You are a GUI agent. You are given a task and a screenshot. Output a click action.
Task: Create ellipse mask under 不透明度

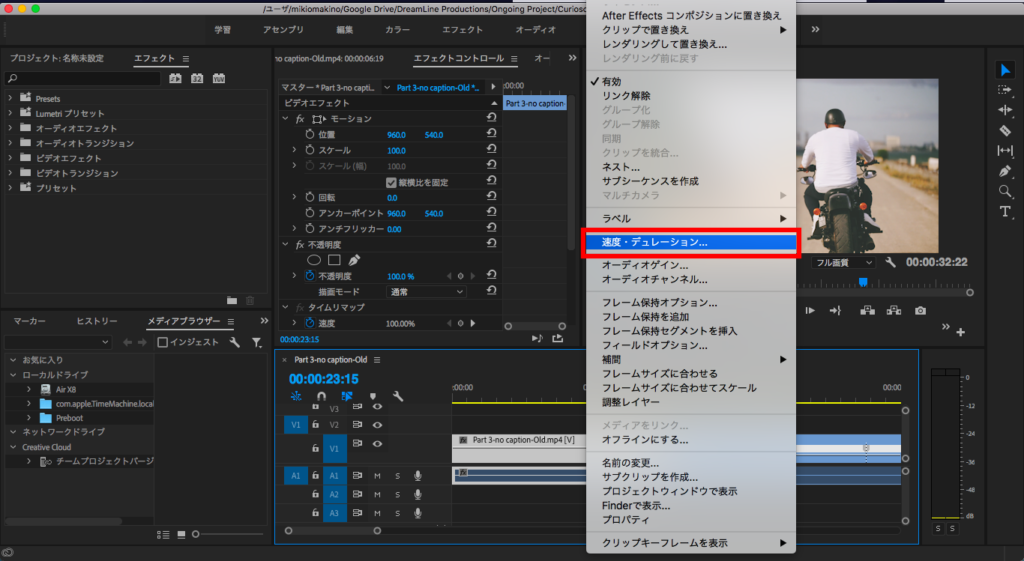point(314,260)
